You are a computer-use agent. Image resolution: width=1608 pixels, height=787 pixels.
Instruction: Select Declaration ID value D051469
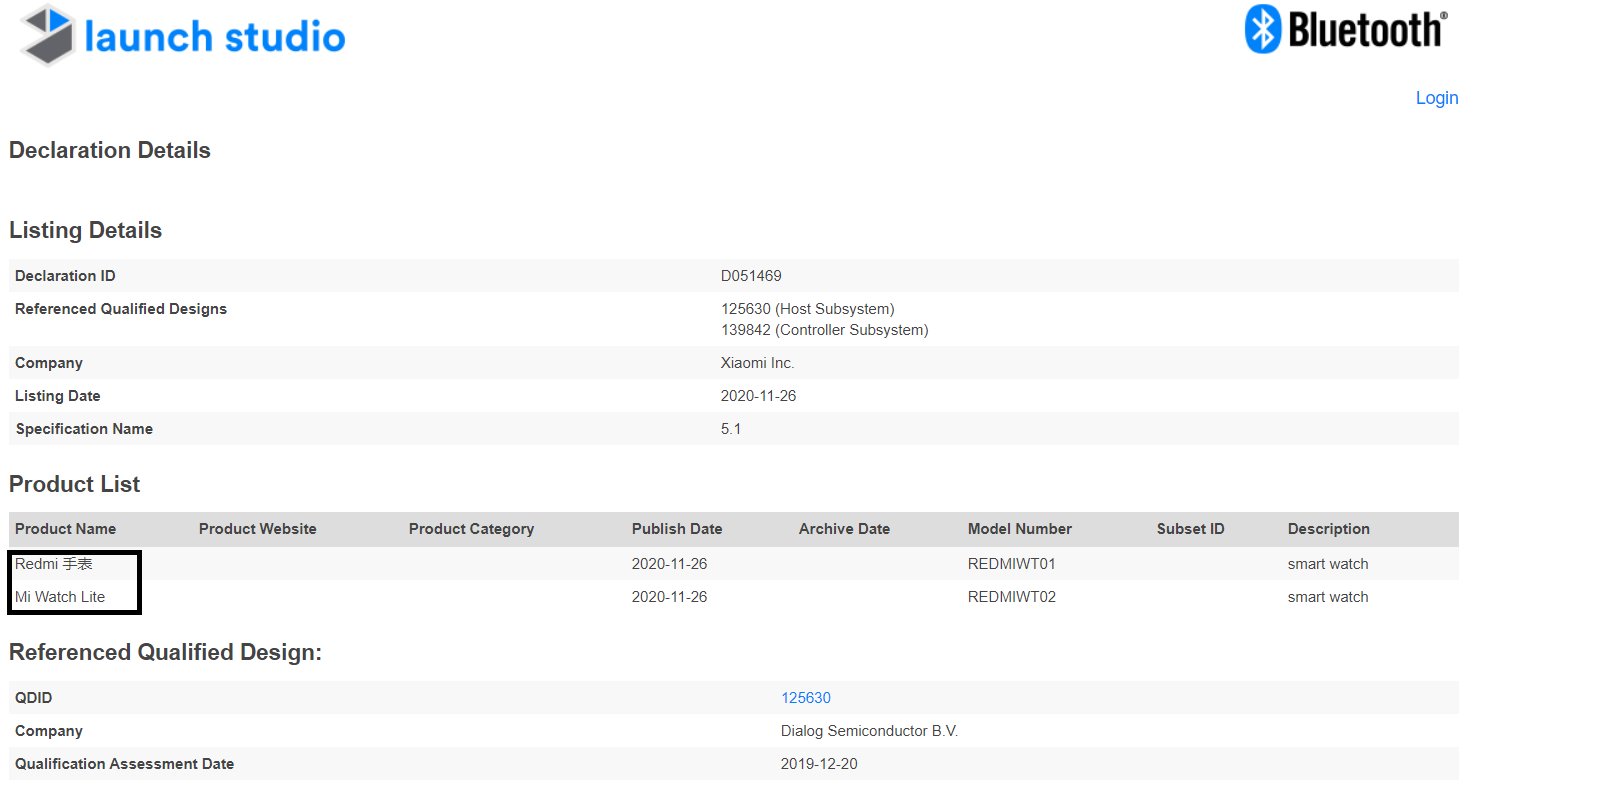(x=751, y=276)
